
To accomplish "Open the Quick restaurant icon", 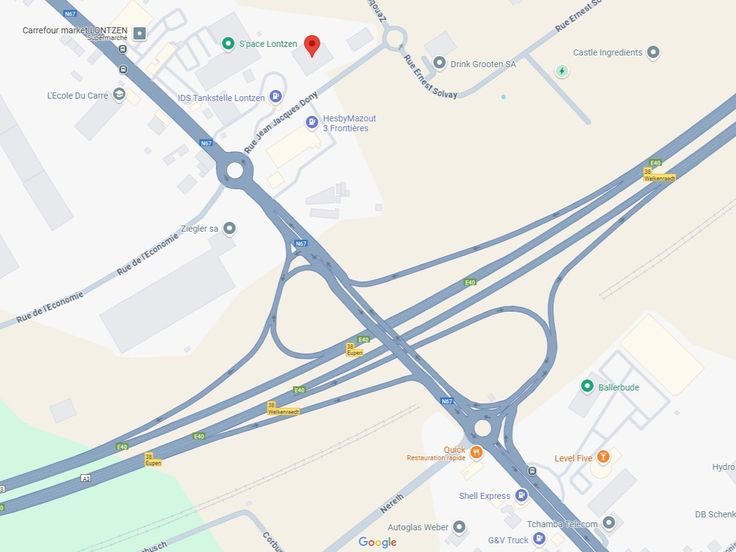I will point(476,452).
